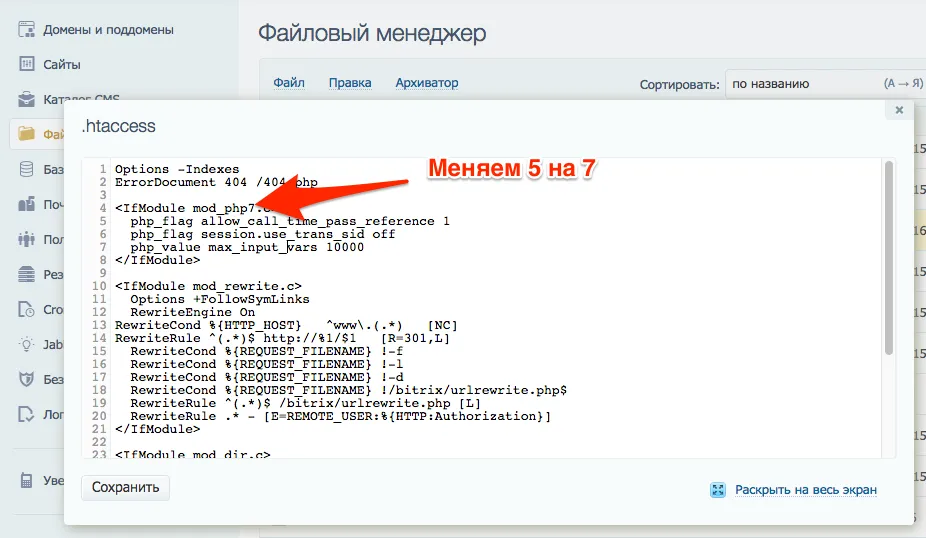
Task: Click the Сохранить button
Action: [x=125, y=488]
